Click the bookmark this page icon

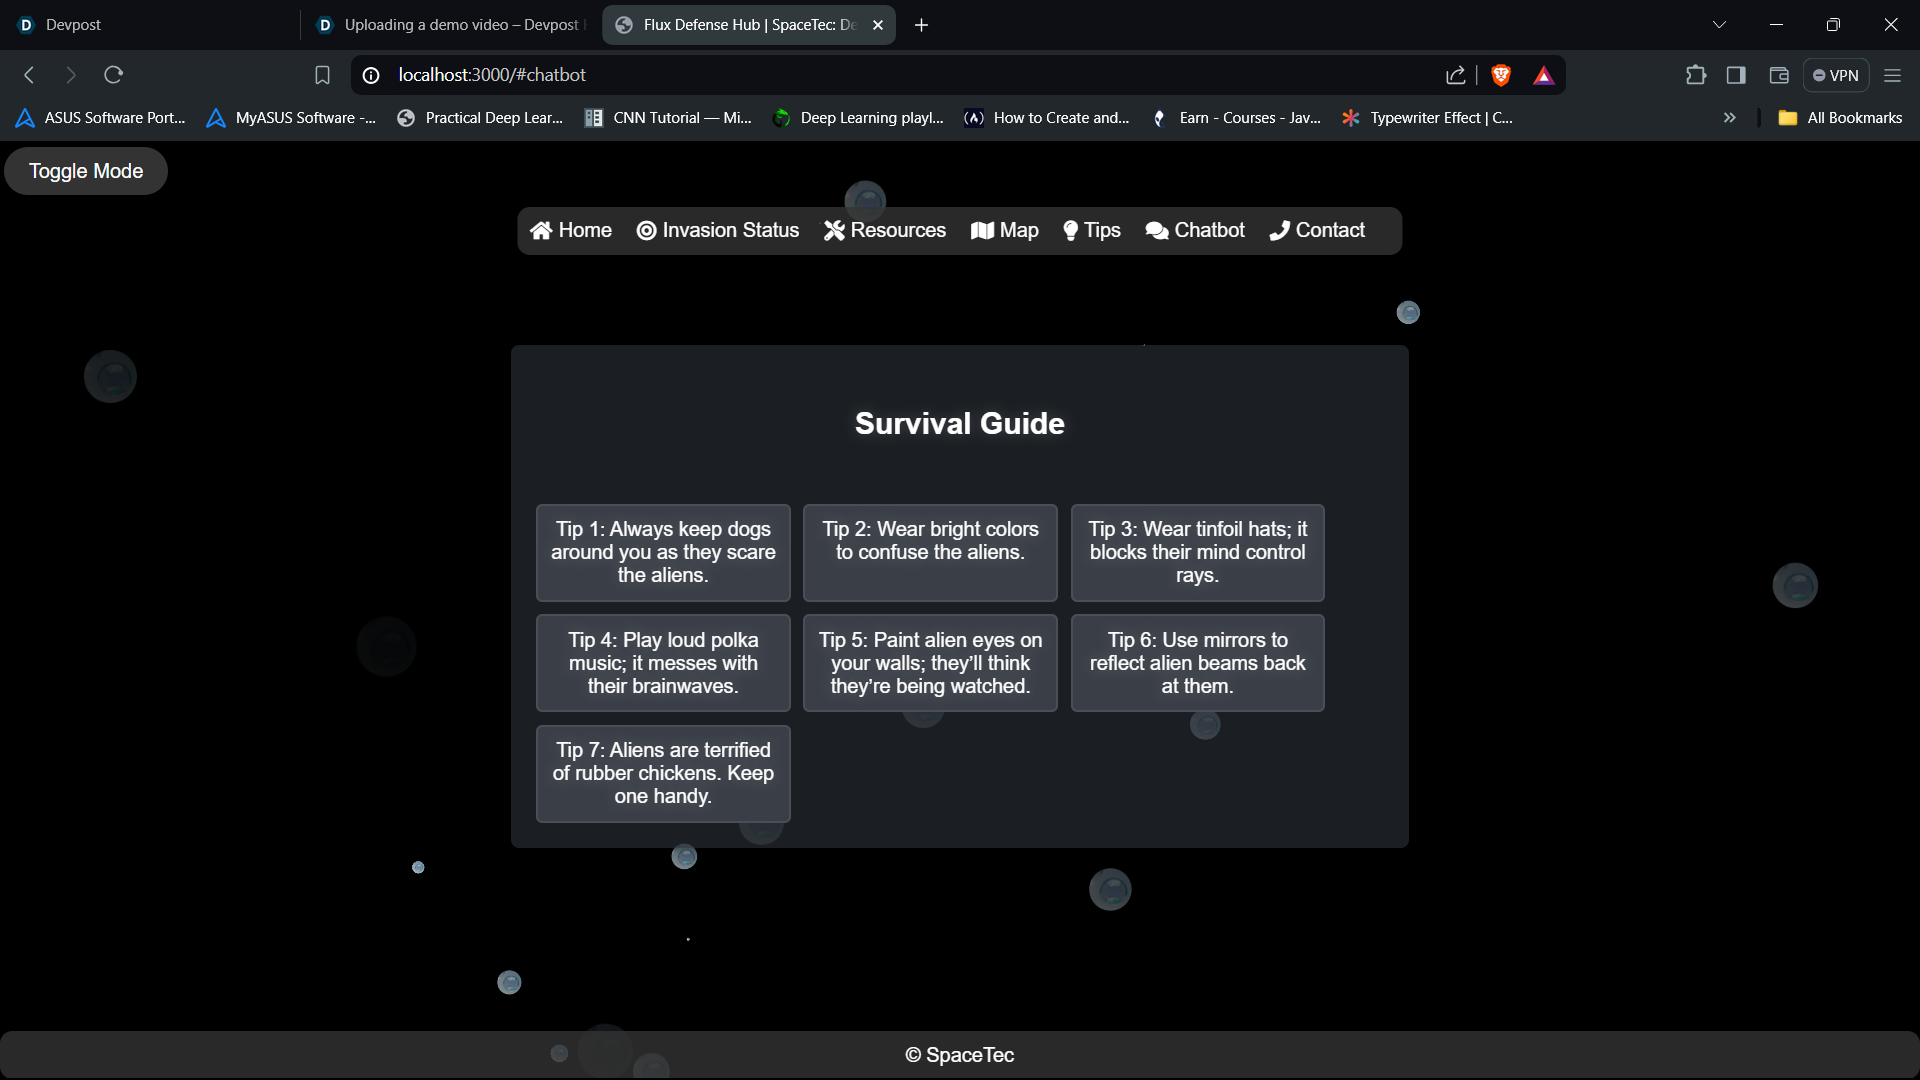(x=322, y=75)
